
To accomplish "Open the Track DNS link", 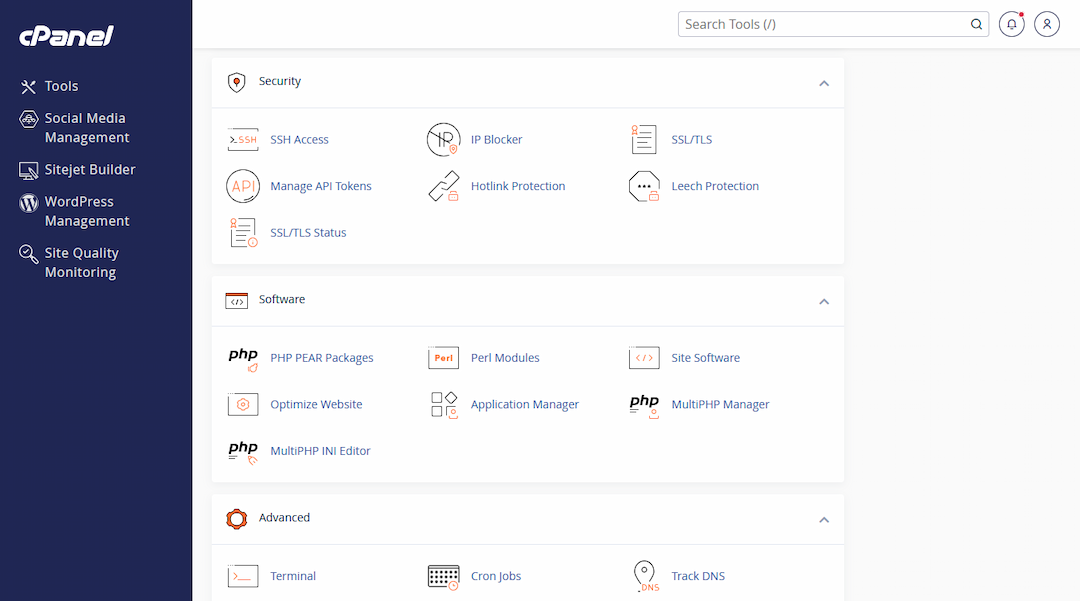I will pyautogui.click(x=698, y=576).
